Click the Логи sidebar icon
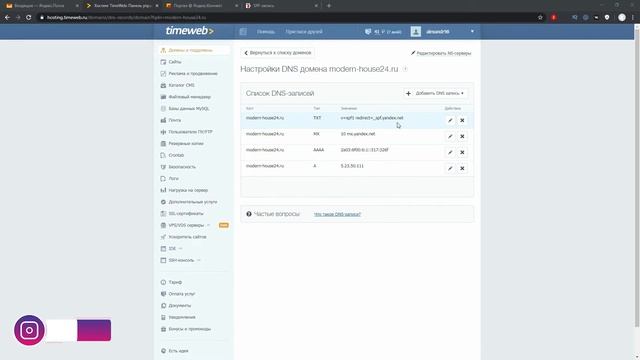This screenshot has width=640, height=360. 163,178
